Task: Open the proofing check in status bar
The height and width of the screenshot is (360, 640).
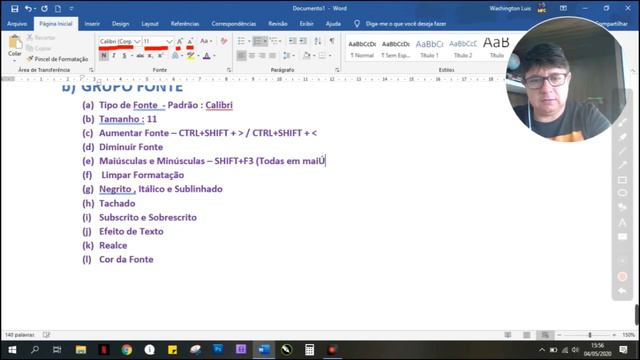Action: click(x=47, y=335)
